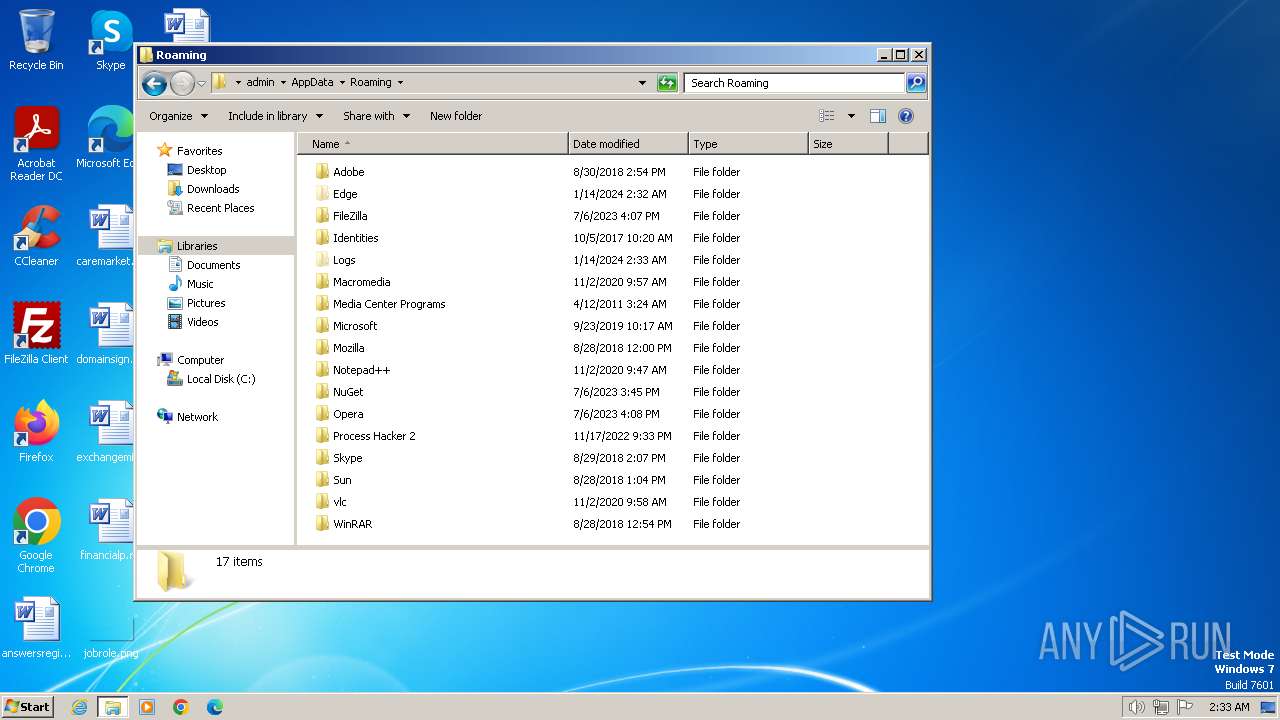Click the AppData breadcrumb segment
This screenshot has height=720, width=1280.
[312, 83]
